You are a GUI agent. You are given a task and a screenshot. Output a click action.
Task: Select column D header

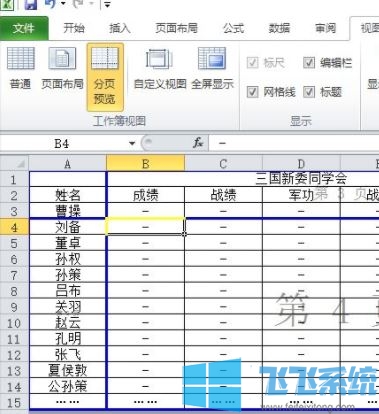tap(301, 163)
